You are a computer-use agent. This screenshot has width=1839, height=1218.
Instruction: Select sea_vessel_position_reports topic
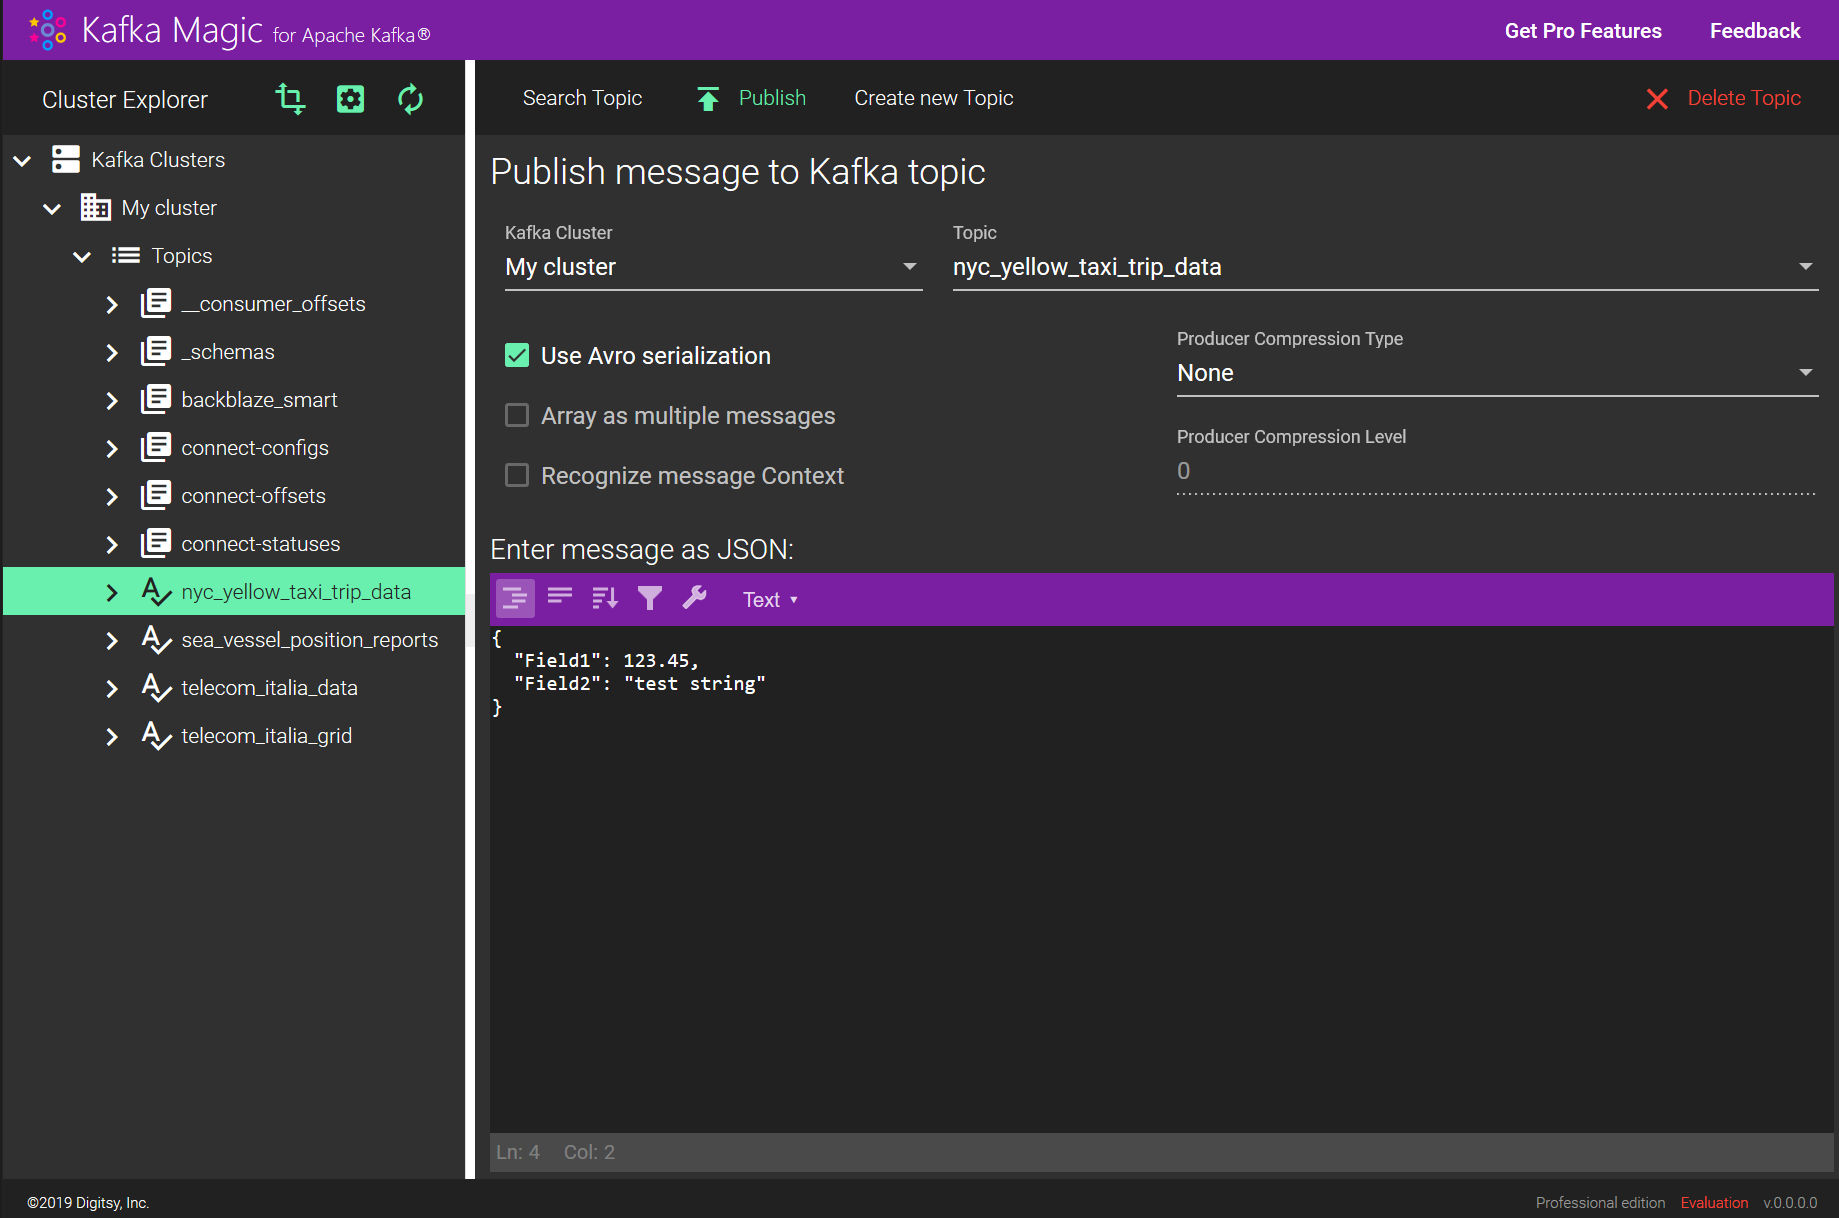(x=309, y=640)
